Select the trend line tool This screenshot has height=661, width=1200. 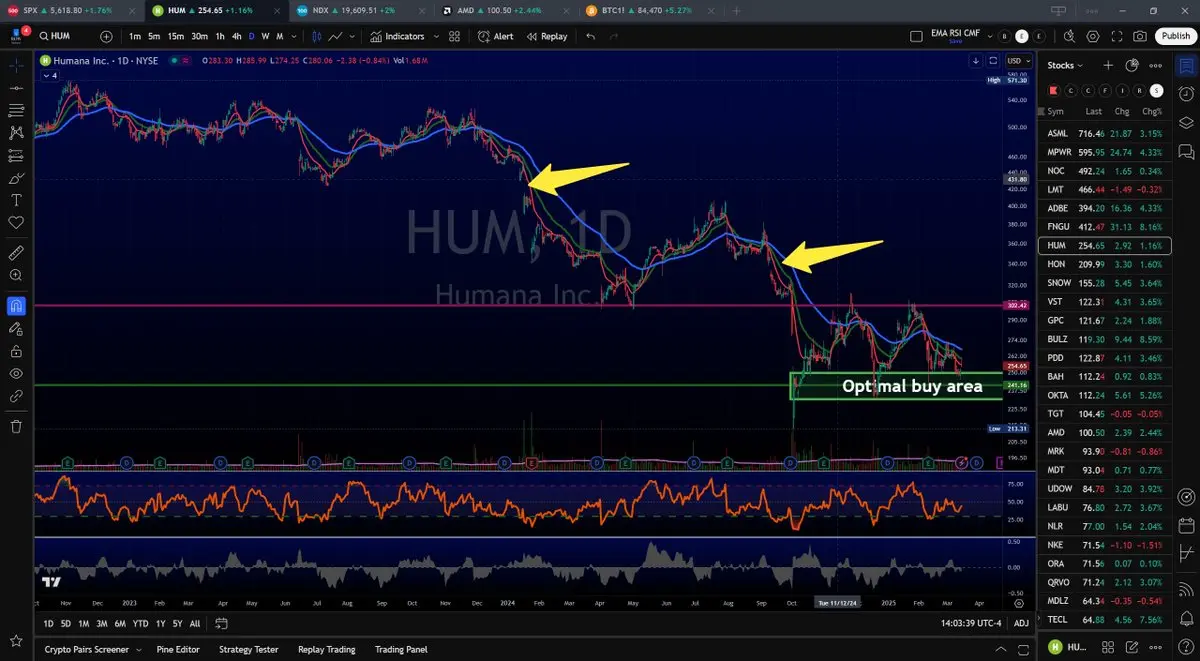click(x=16, y=88)
